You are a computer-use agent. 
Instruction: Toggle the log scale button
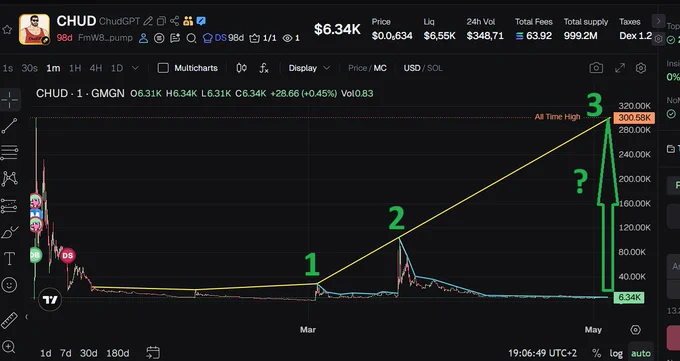click(x=616, y=354)
